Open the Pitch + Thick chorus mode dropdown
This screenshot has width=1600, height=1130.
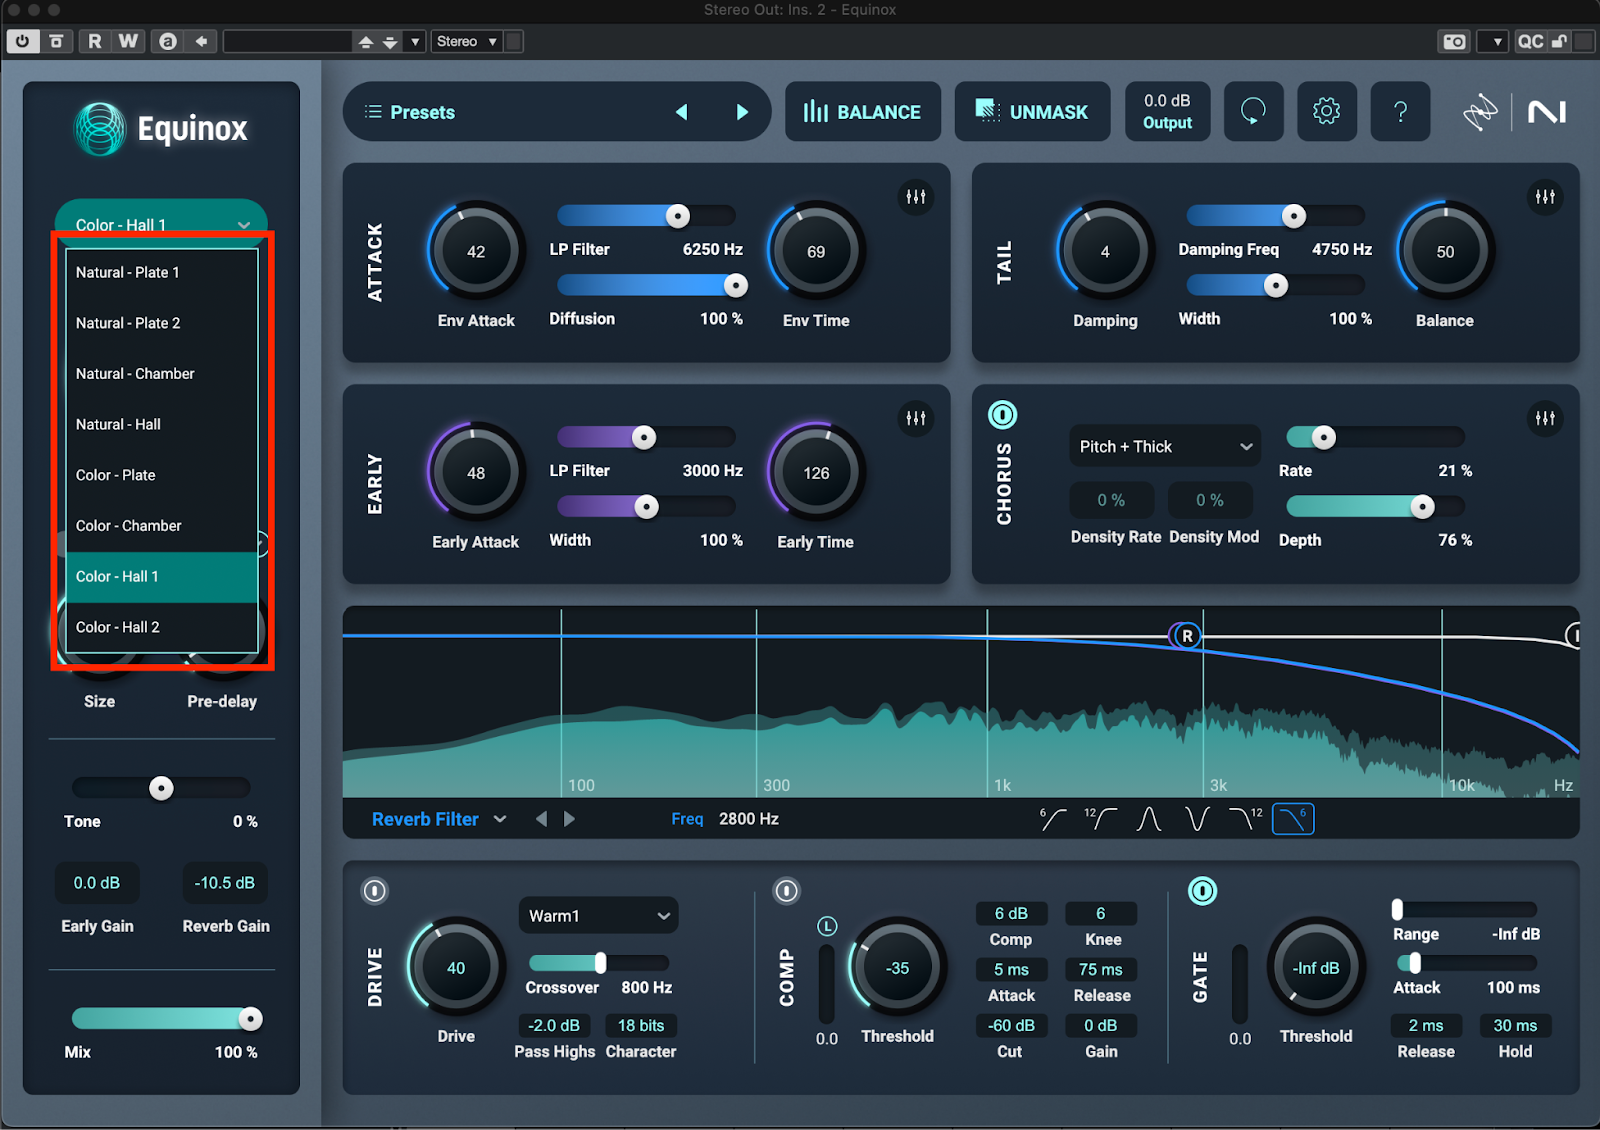(1164, 446)
